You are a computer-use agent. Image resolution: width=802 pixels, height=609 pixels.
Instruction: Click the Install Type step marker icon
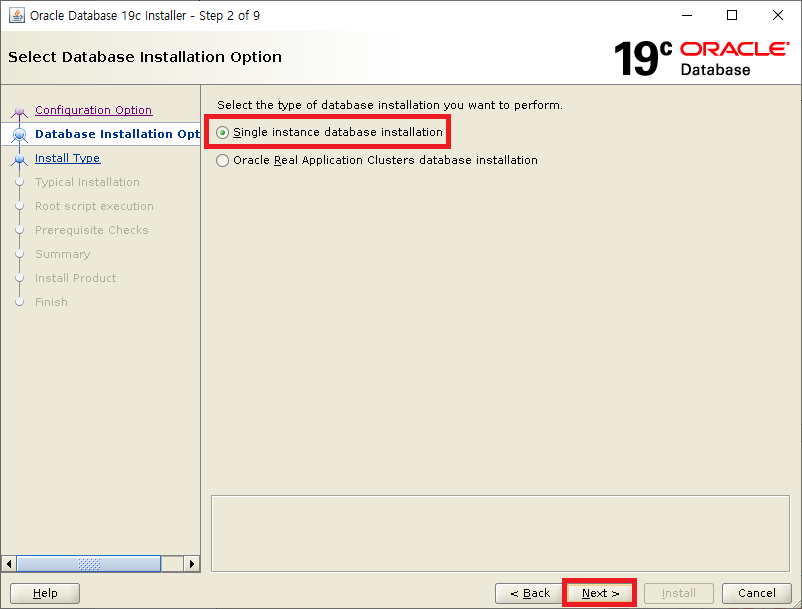(x=19, y=160)
